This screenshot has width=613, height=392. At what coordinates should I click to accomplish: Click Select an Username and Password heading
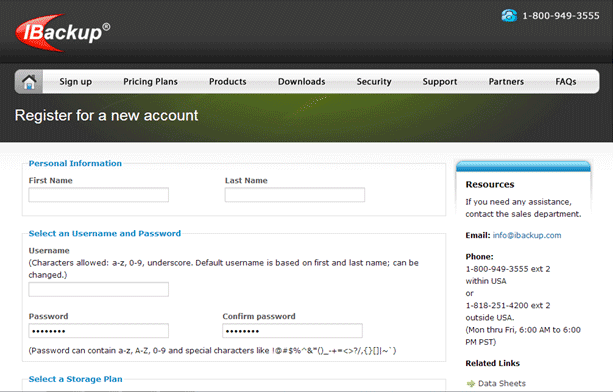[105, 233]
